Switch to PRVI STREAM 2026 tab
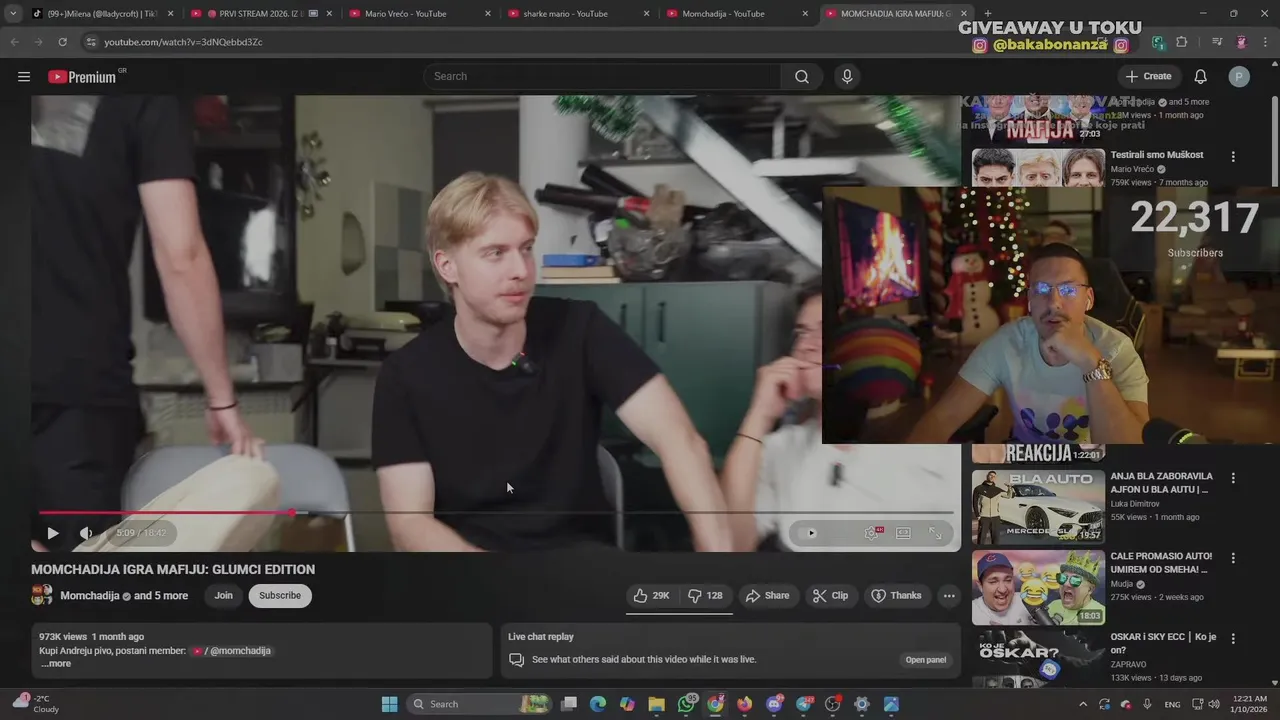This screenshot has height=720, width=1280. (x=262, y=14)
